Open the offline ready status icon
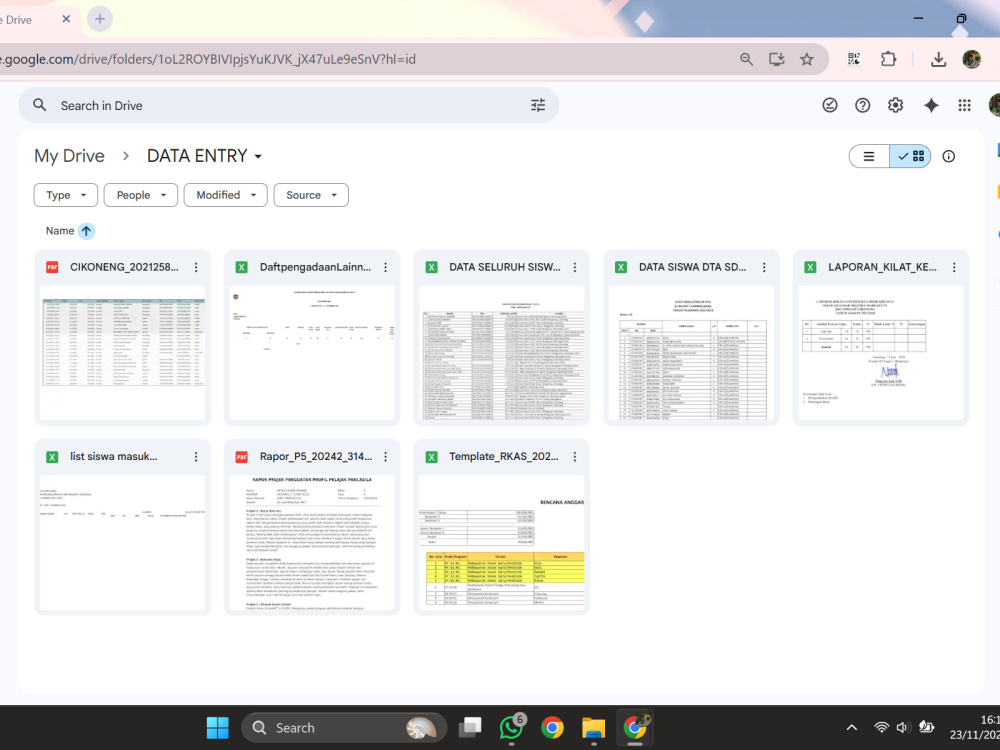 point(829,105)
